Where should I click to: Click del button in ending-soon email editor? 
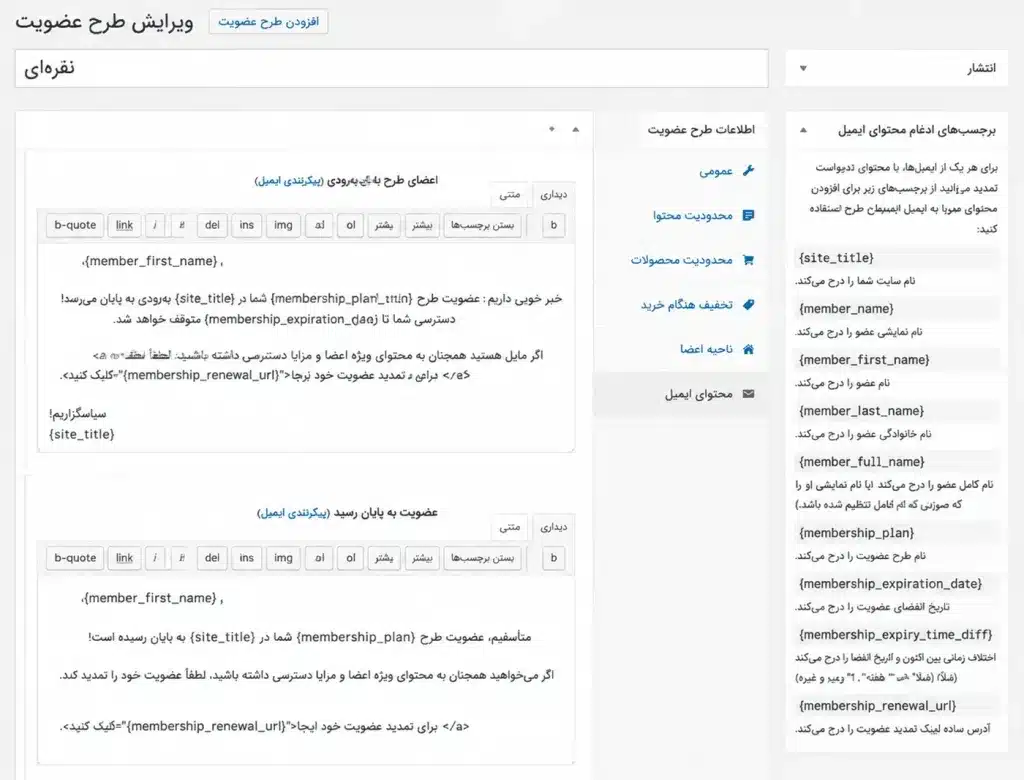tap(212, 225)
